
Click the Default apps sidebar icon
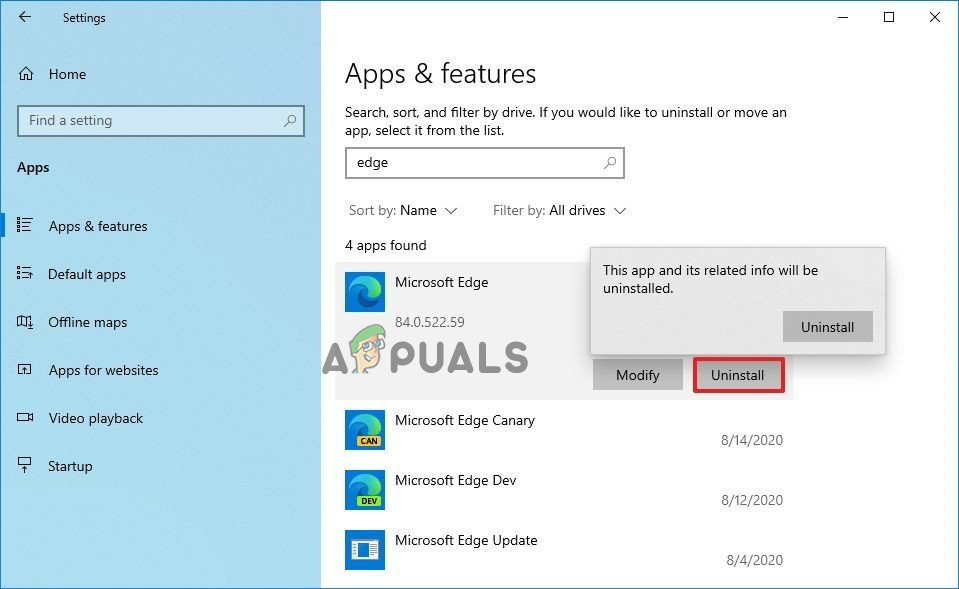[24, 273]
